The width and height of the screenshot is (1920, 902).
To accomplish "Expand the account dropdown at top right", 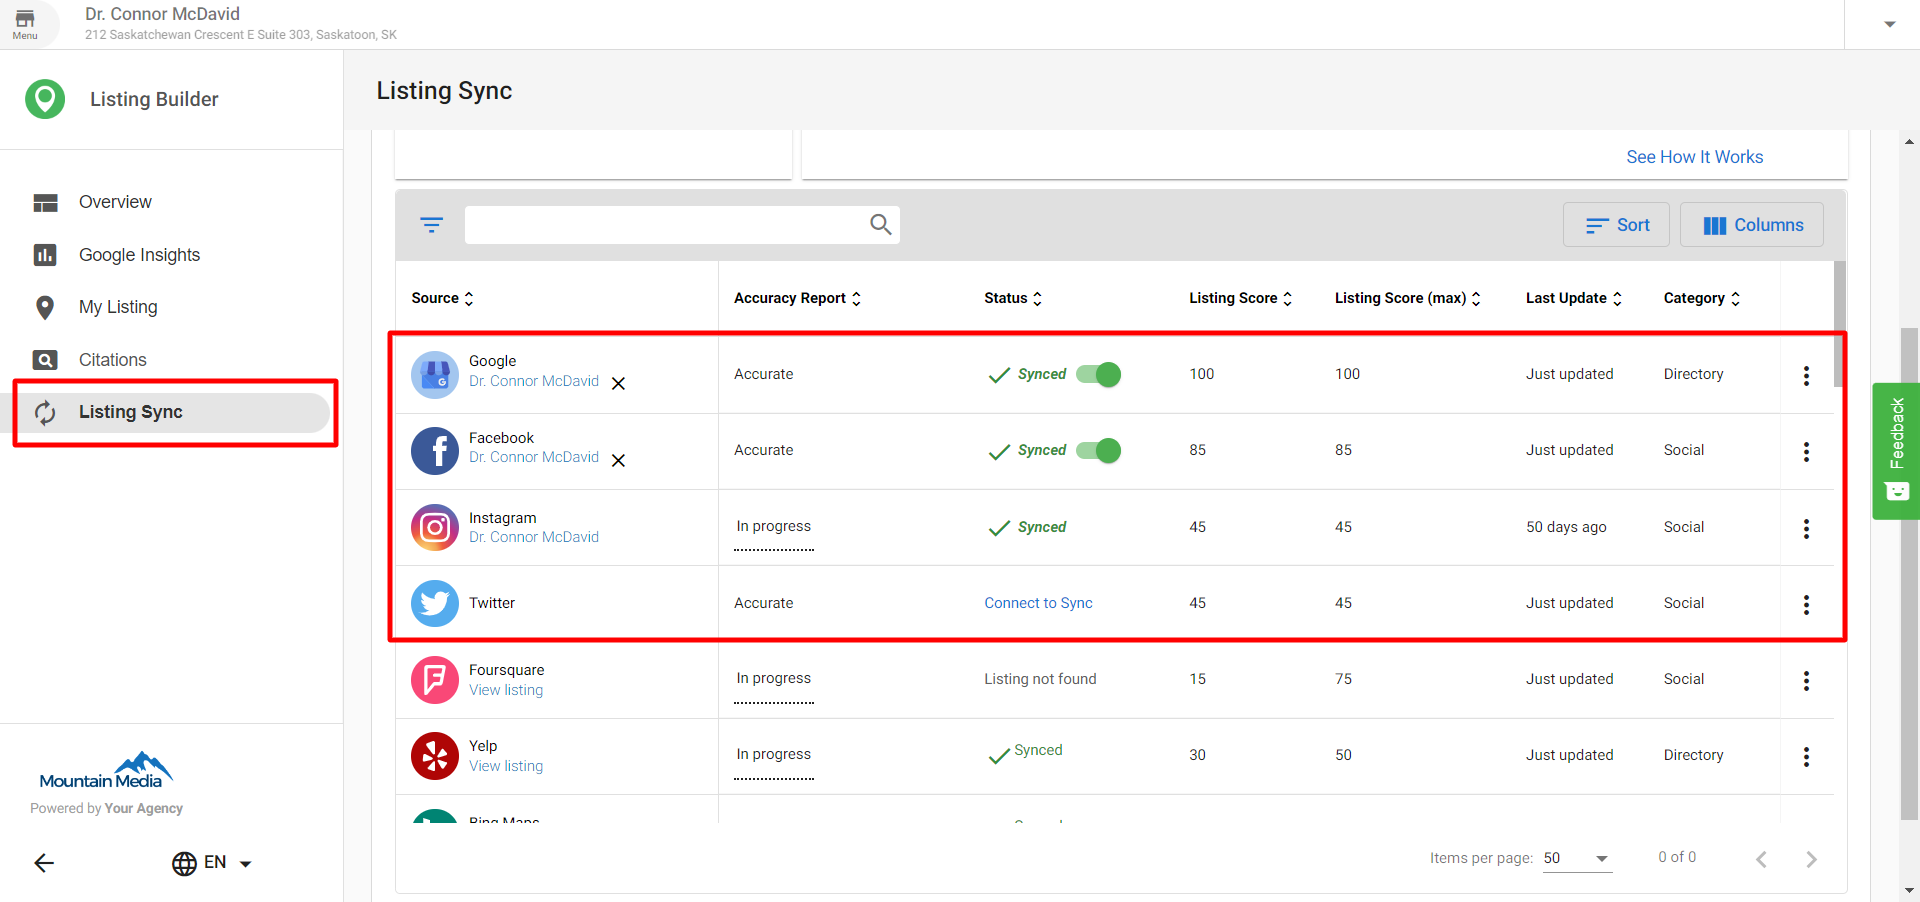I will (1889, 24).
